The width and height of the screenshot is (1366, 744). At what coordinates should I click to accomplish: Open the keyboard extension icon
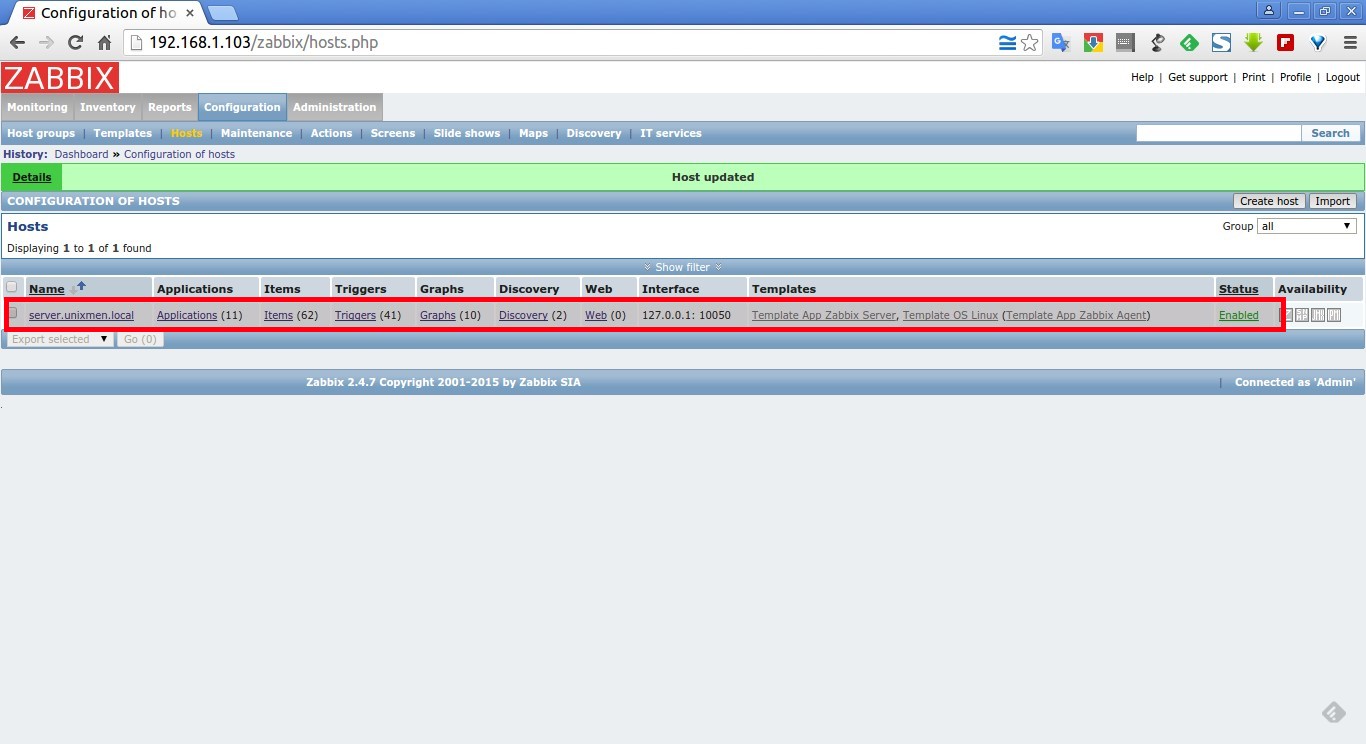click(1125, 42)
